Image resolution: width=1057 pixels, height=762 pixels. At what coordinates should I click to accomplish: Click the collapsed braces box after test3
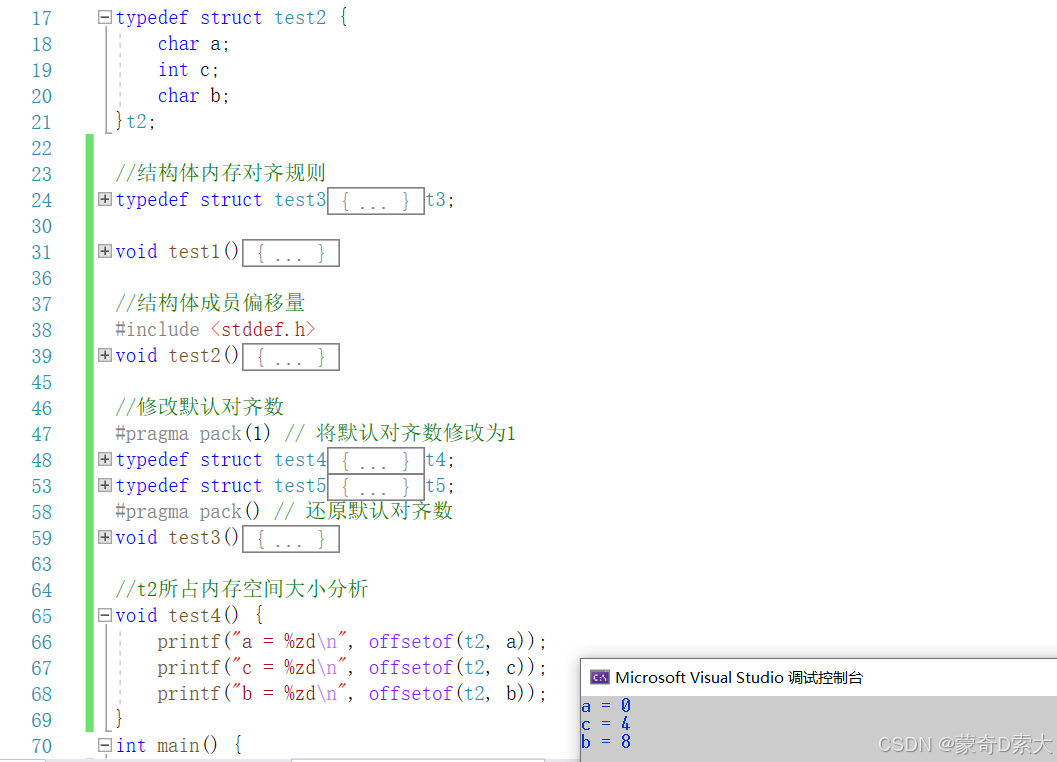pyautogui.click(x=375, y=201)
